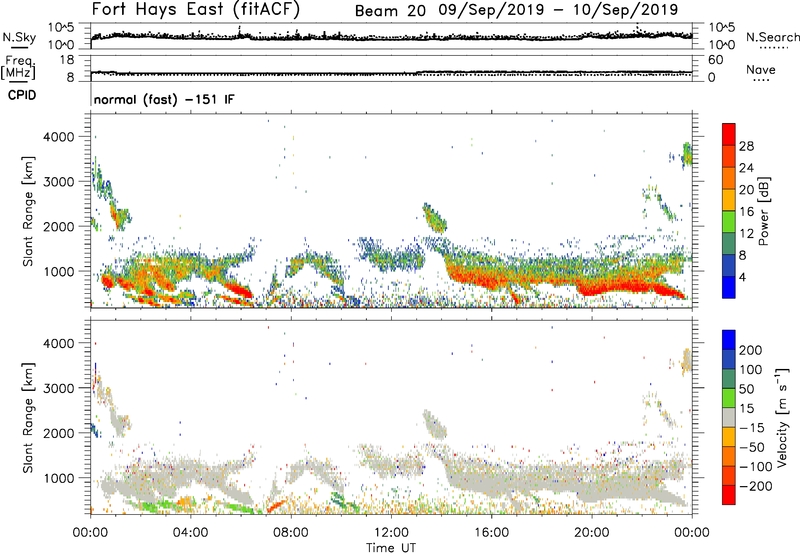Select the "N.Sky" legend label
This screenshot has height=554, width=800.
click(19, 37)
